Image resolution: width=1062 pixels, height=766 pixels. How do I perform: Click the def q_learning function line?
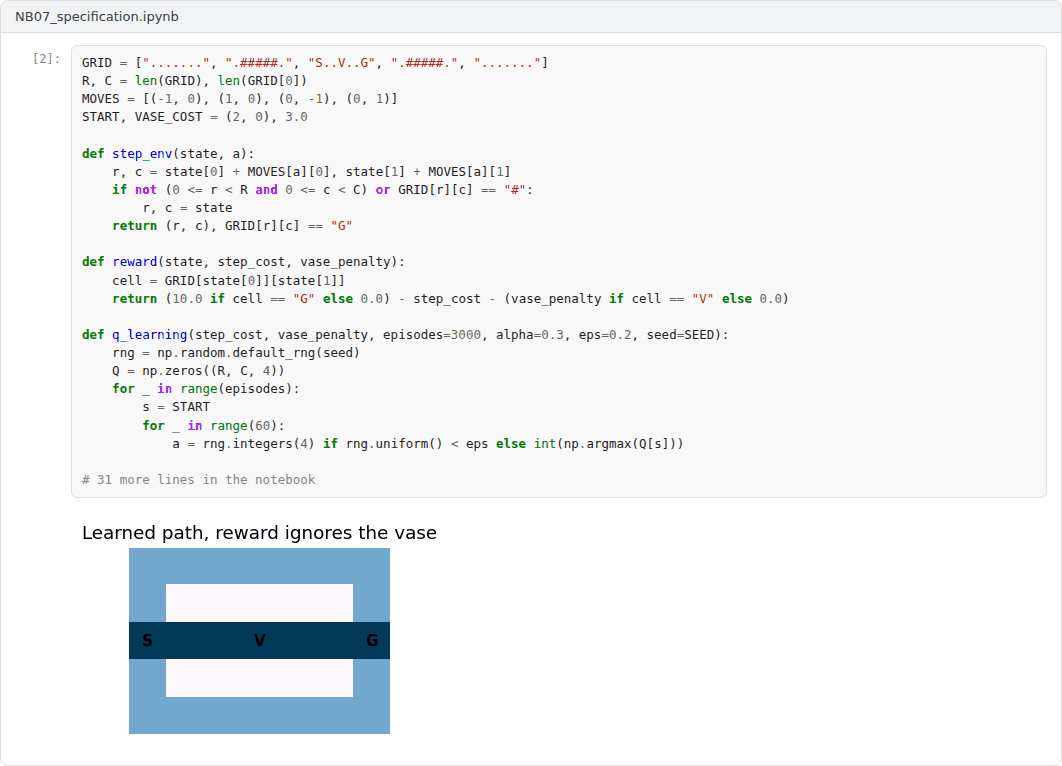pyautogui.click(x=405, y=335)
